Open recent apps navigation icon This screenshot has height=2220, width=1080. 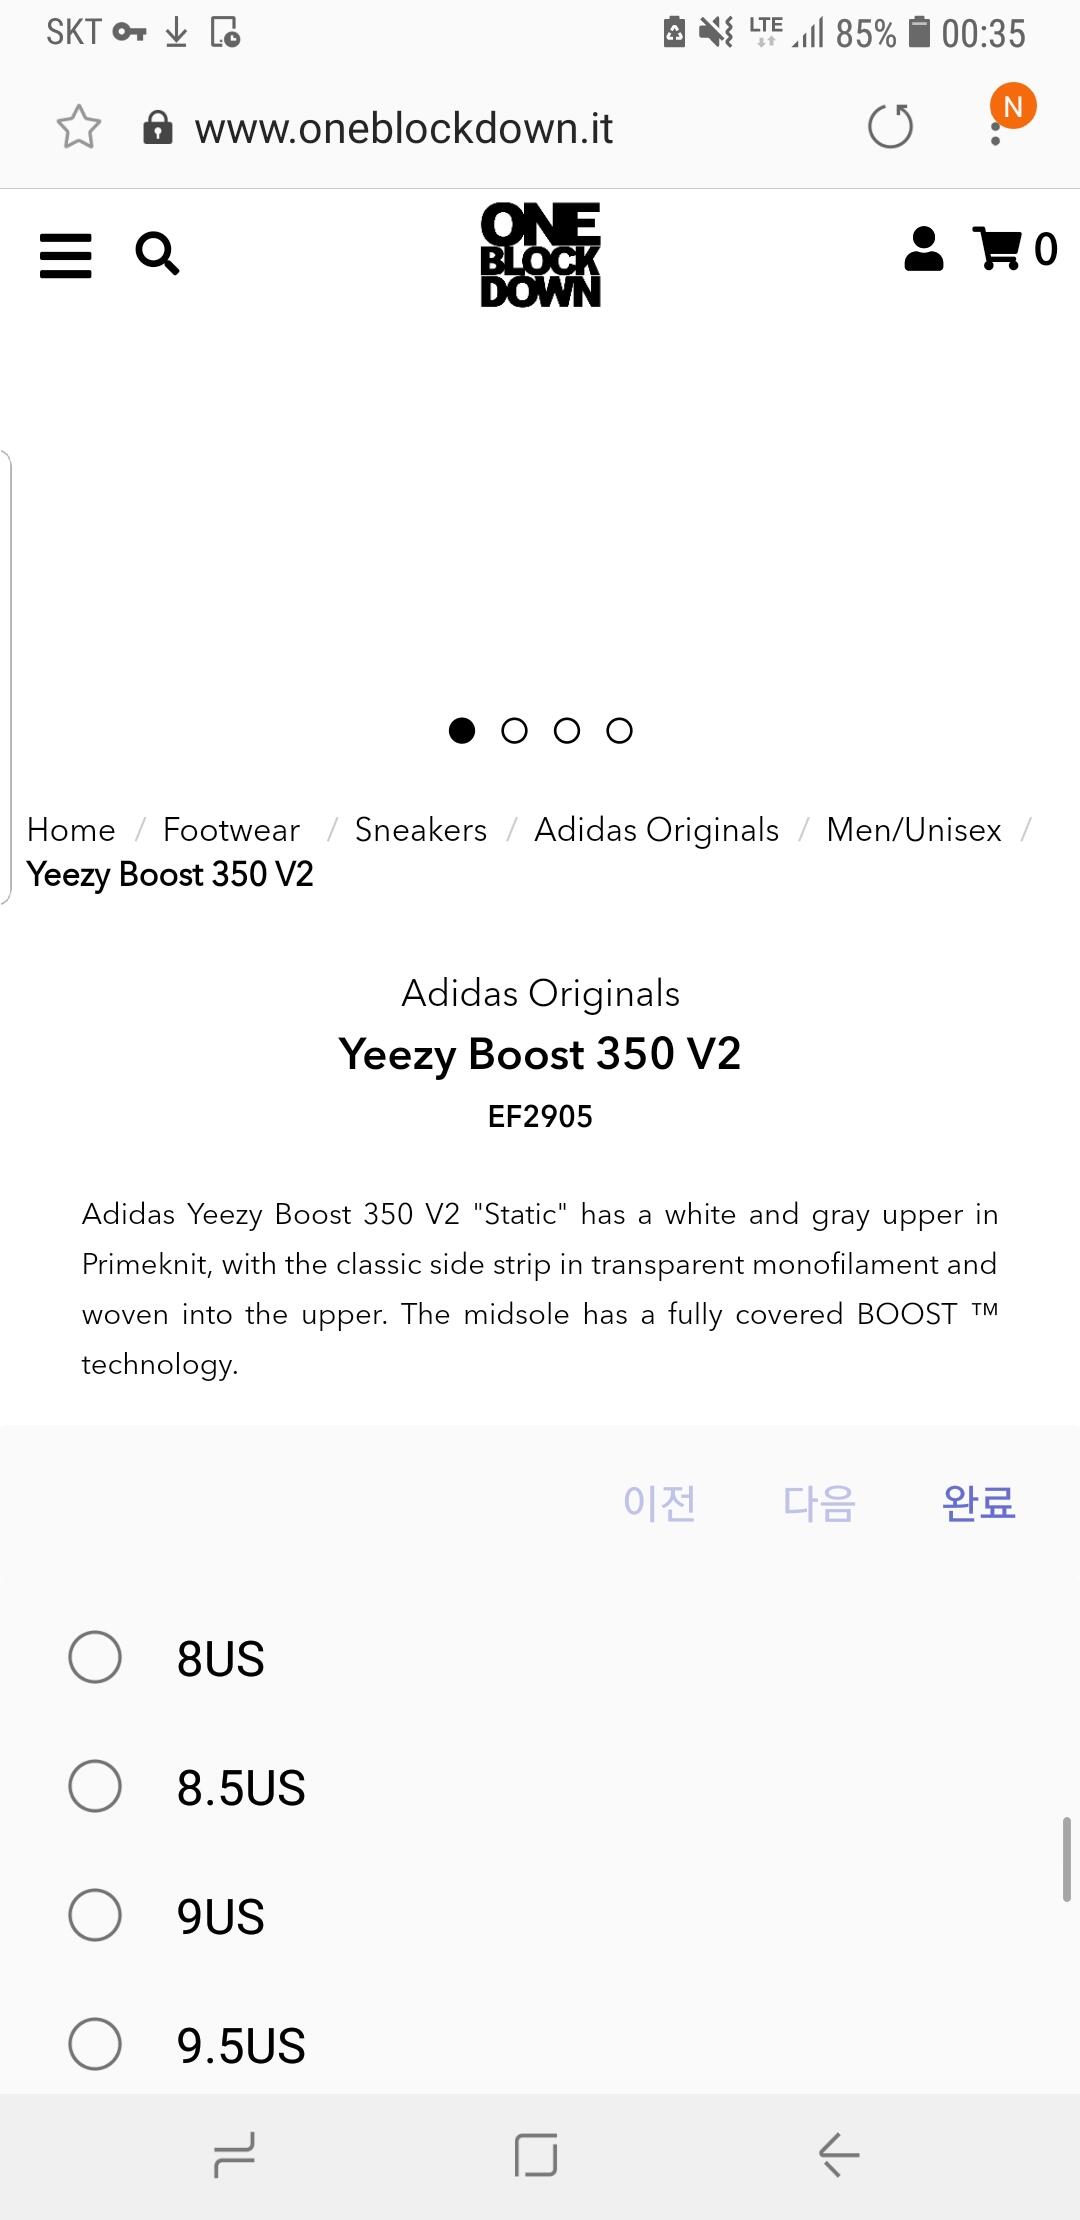point(234,2154)
